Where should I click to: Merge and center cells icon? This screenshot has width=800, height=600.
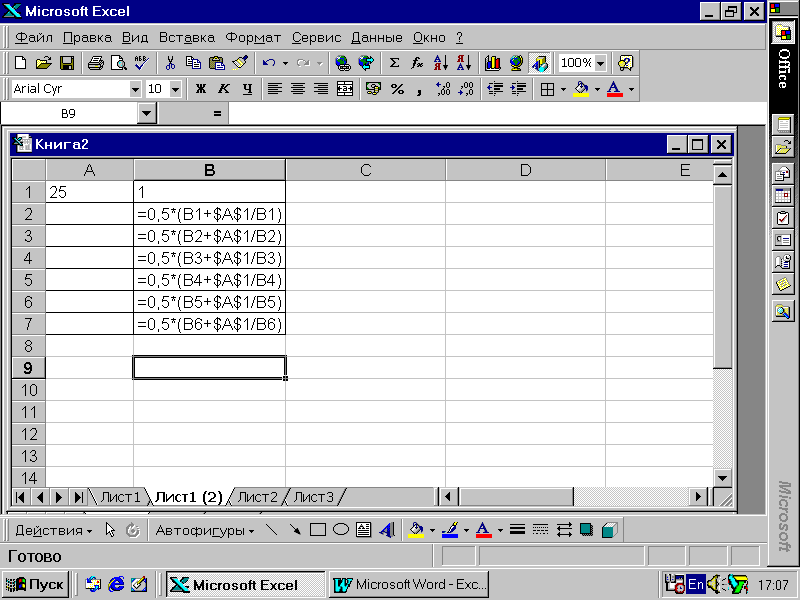tap(345, 89)
